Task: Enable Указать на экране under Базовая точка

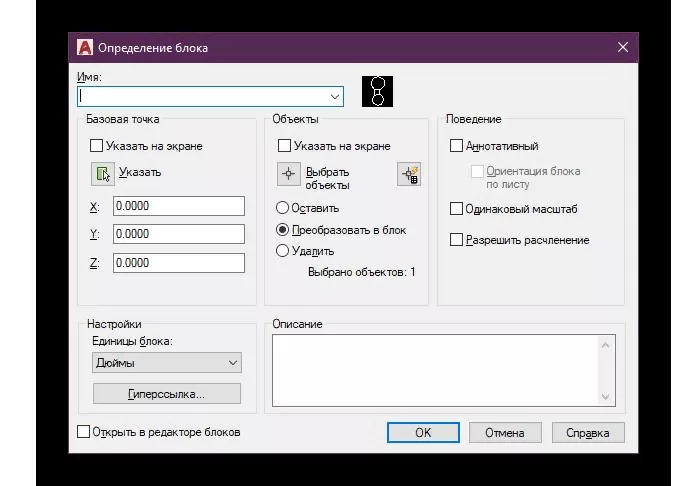Action: (x=96, y=145)
